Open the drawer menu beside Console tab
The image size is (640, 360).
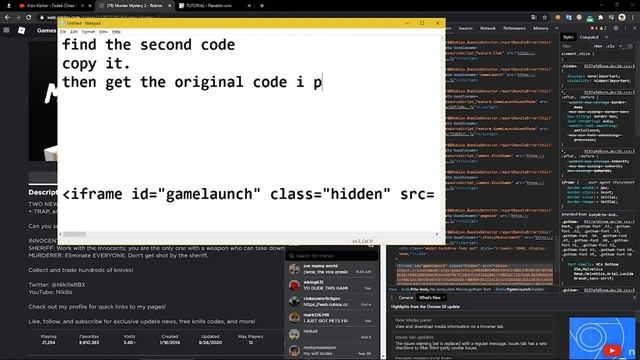click(391, 298)
